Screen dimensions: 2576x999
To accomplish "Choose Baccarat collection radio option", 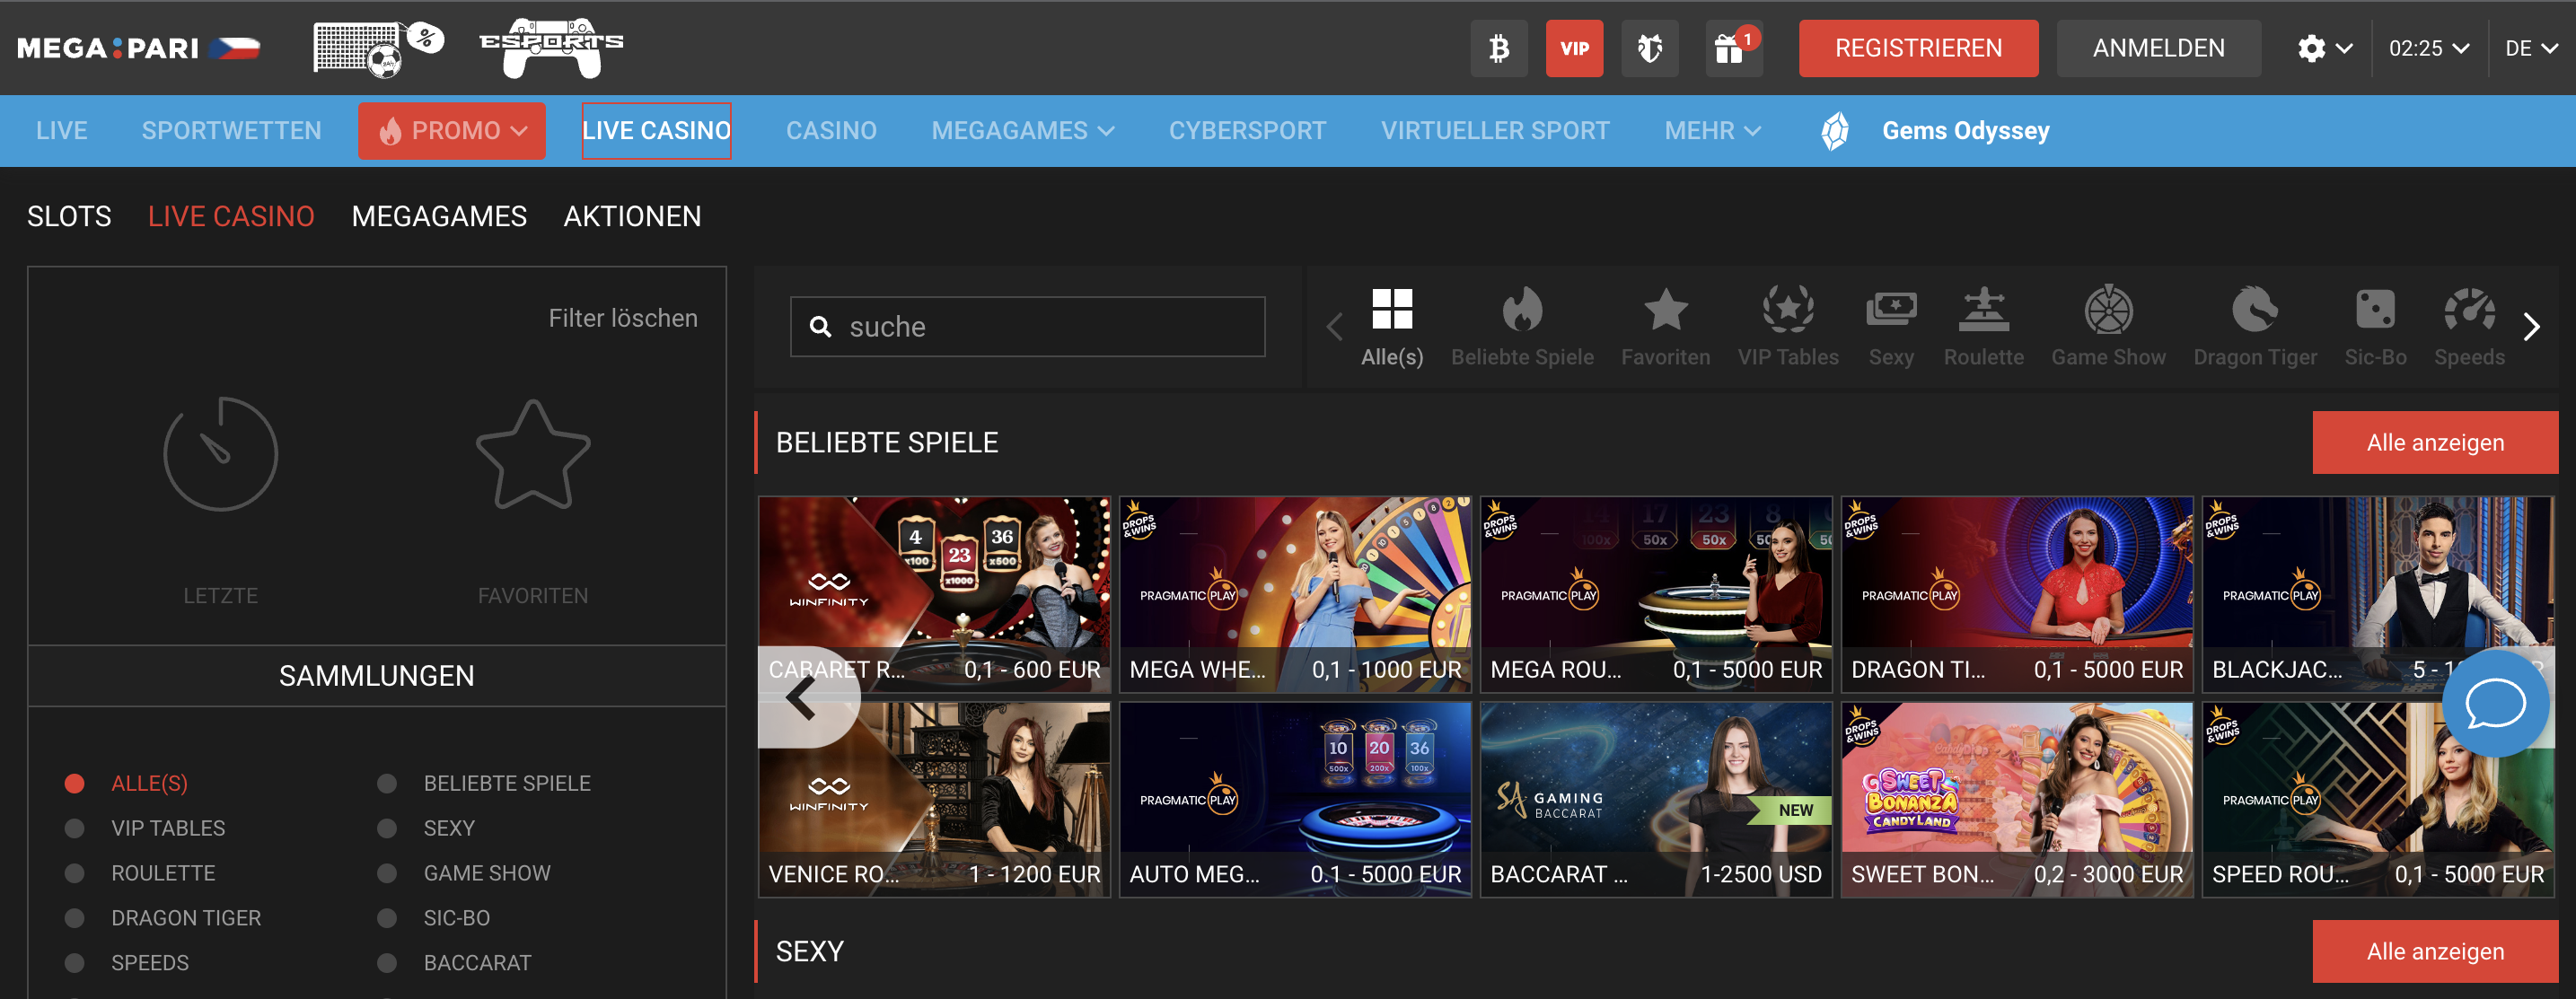I will 387,963.
